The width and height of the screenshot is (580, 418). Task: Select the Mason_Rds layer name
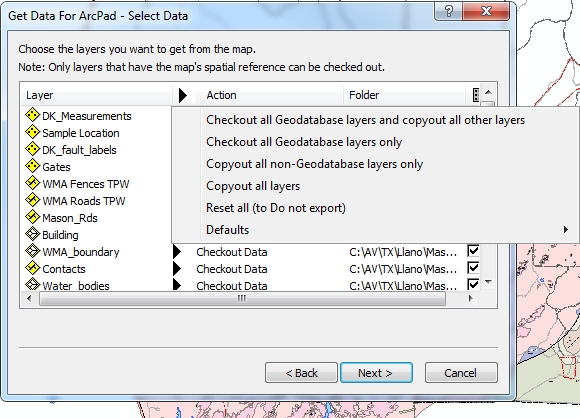pos(70,218)
